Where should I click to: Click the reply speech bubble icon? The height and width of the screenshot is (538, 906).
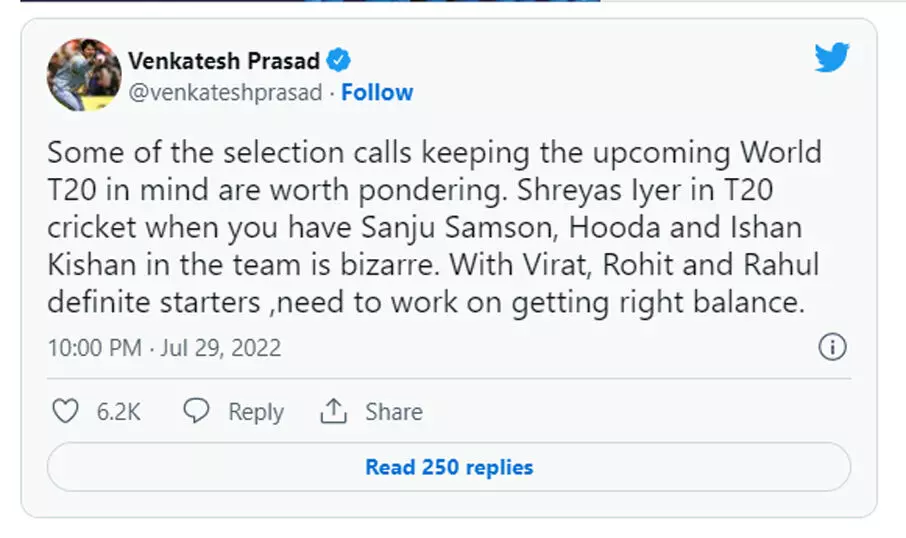tap(197, 411)
